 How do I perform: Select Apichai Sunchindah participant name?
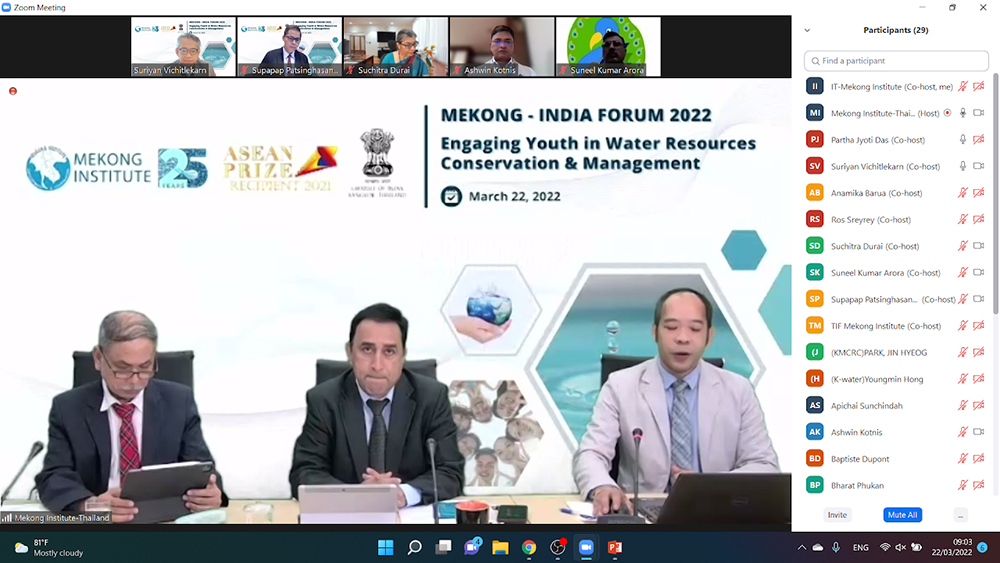tap(866, 406)
